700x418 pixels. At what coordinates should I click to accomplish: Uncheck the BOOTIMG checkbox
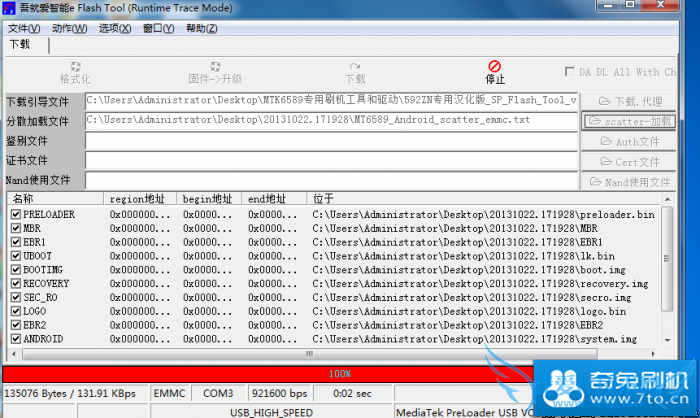[16, 270]
